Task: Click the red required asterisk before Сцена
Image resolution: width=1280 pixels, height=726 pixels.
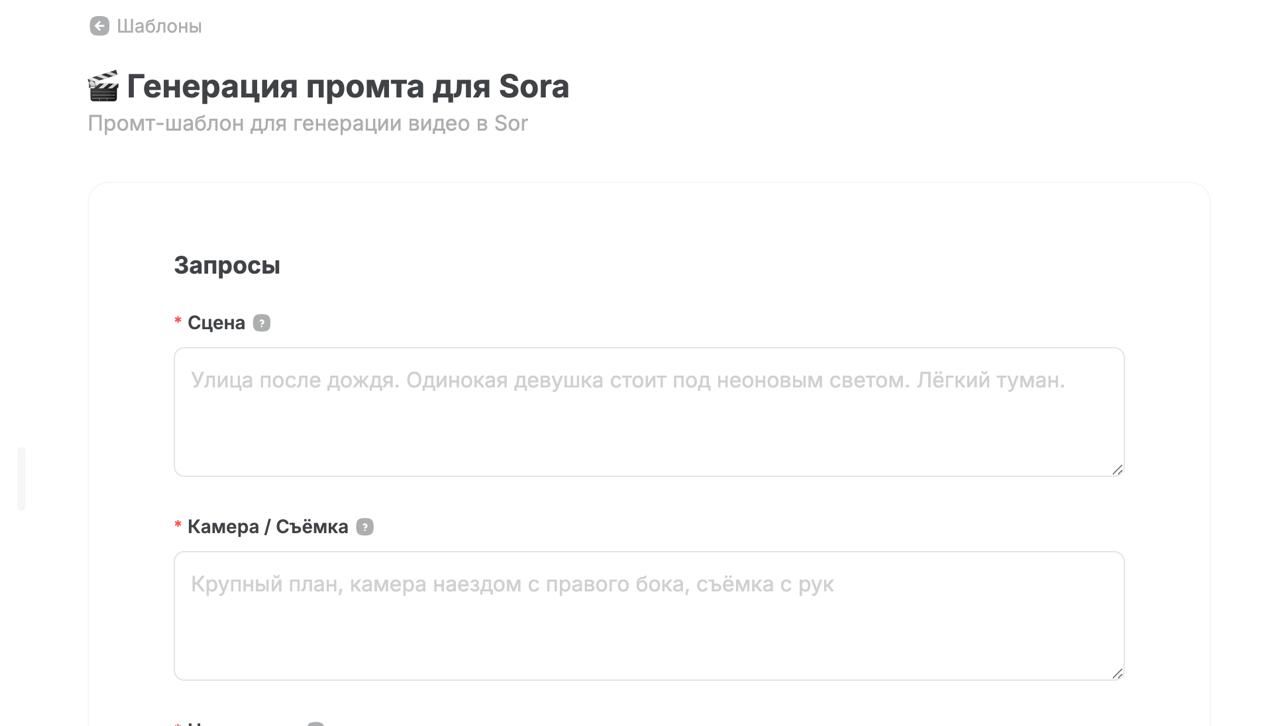Action: point(178,323)
